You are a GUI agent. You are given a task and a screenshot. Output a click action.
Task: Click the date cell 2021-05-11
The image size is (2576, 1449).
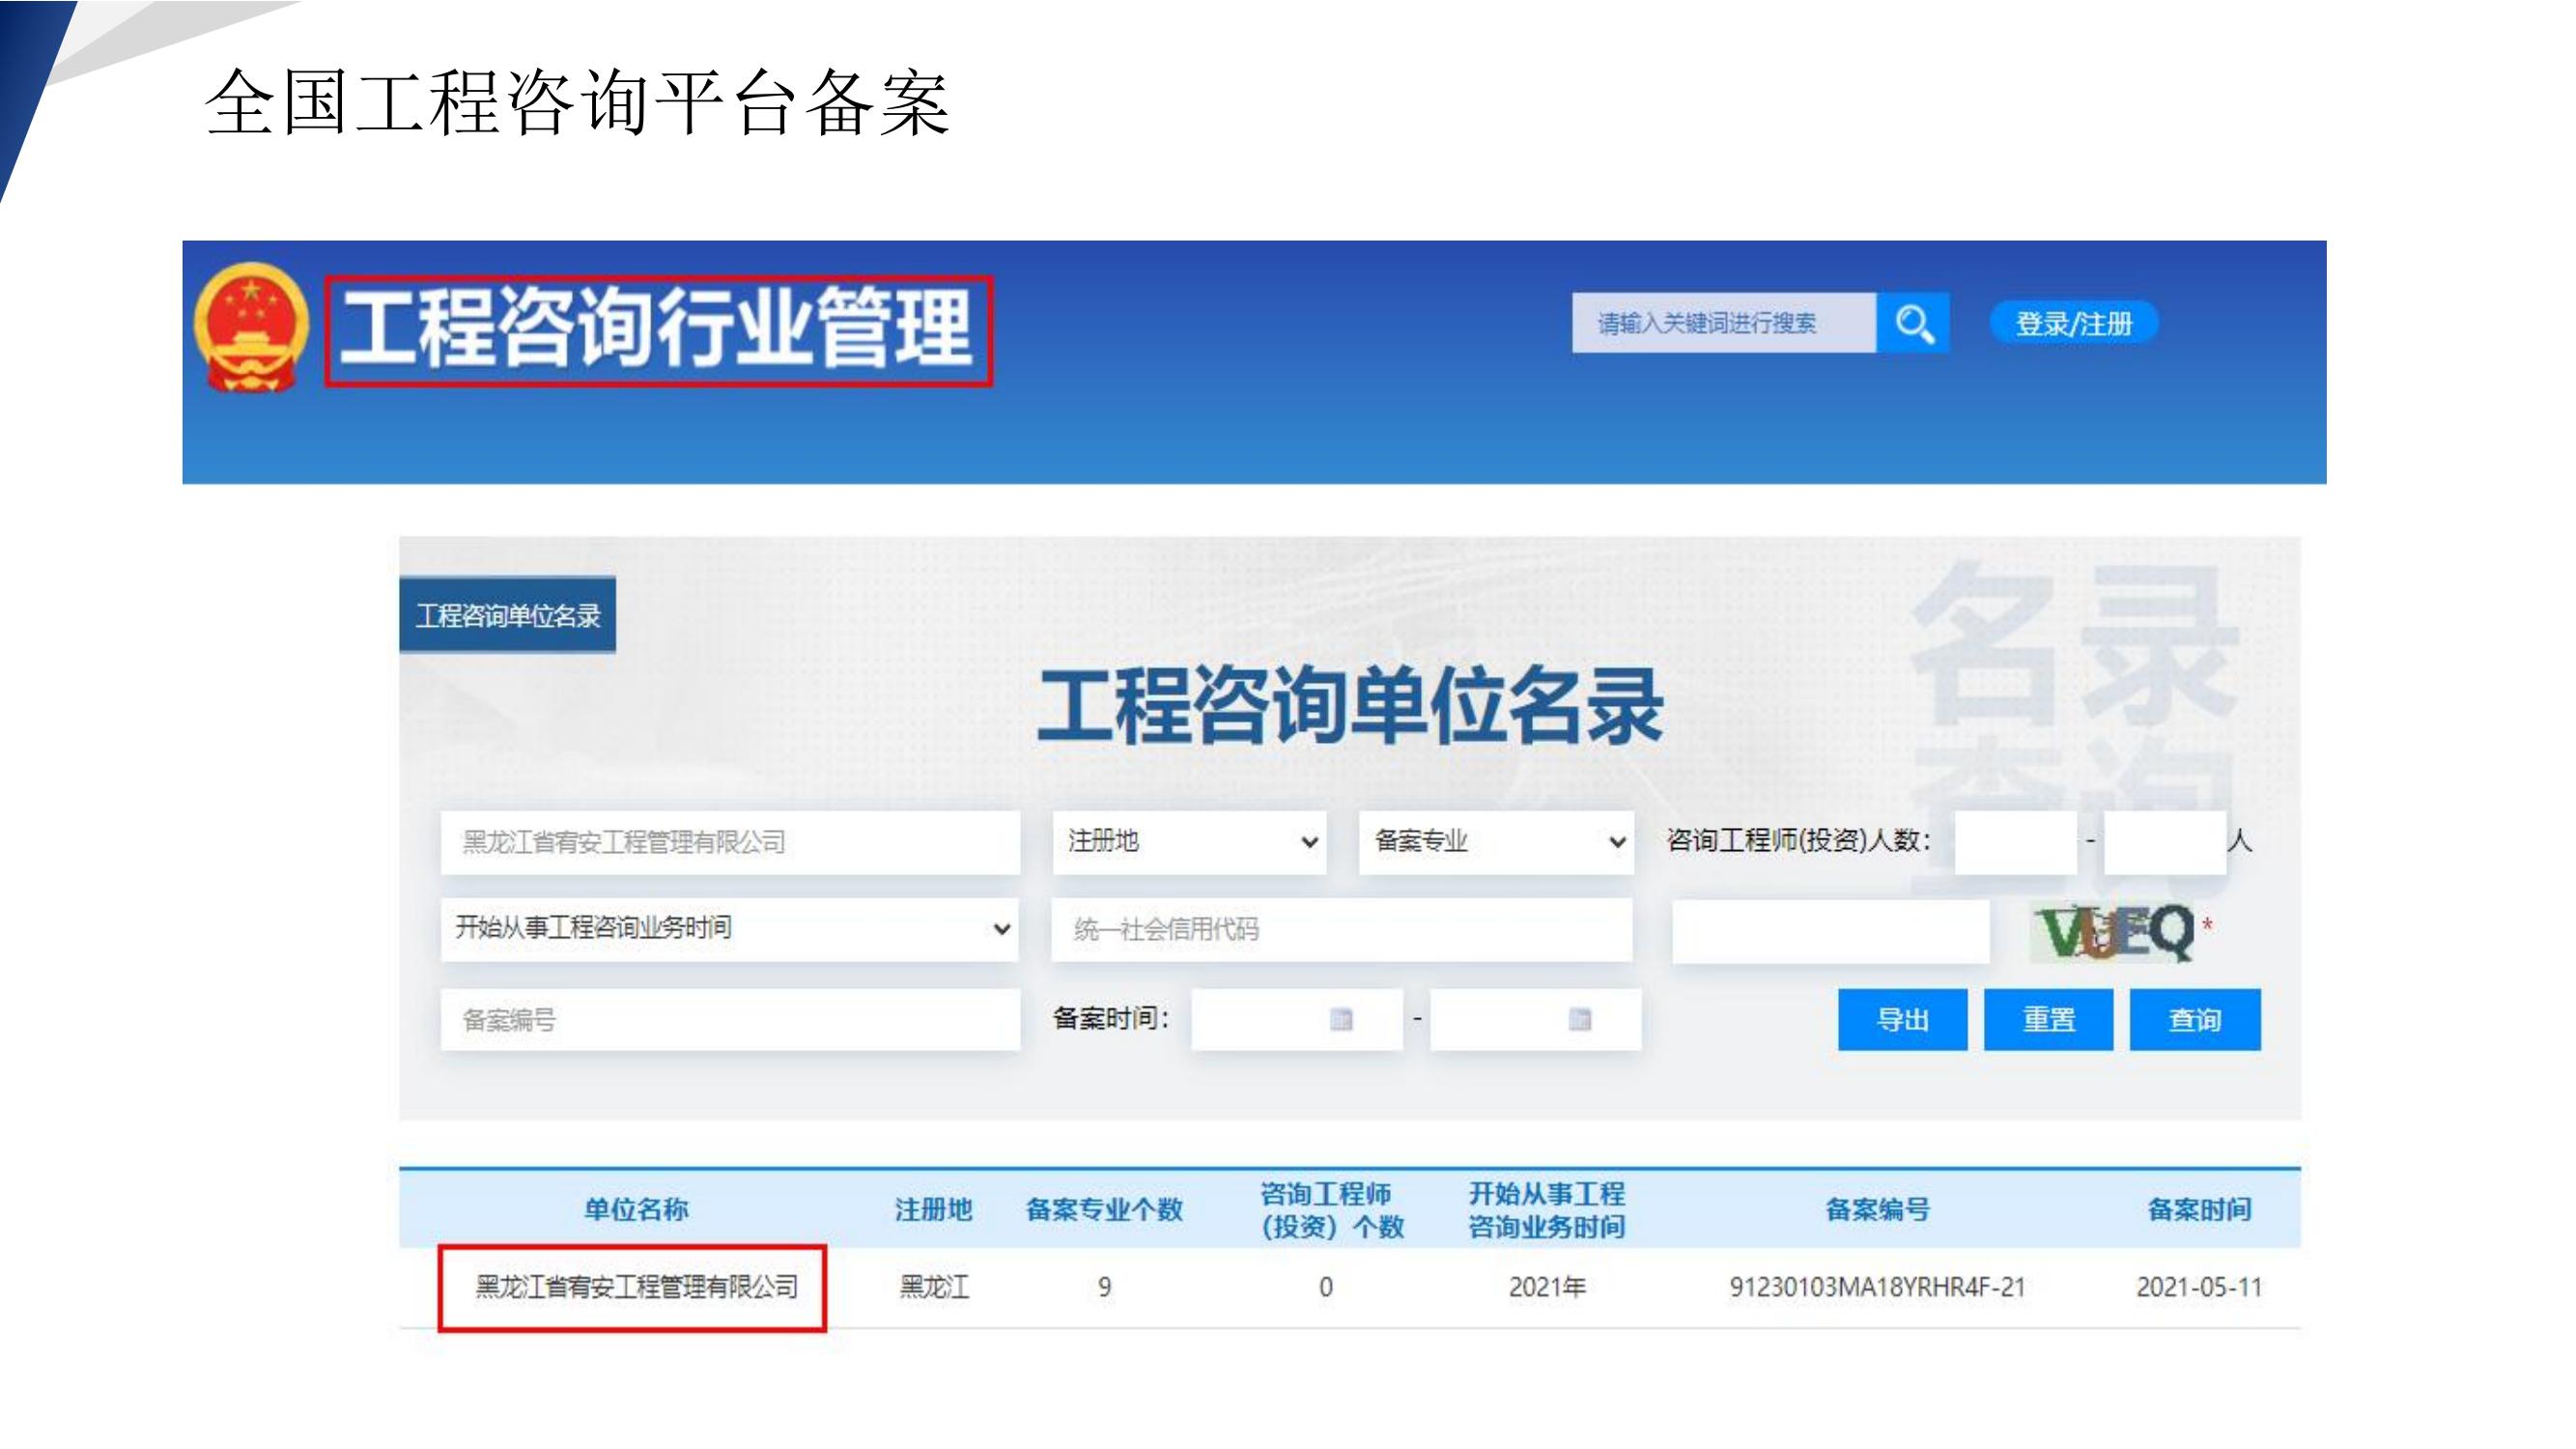(x=2199, y=1287)
